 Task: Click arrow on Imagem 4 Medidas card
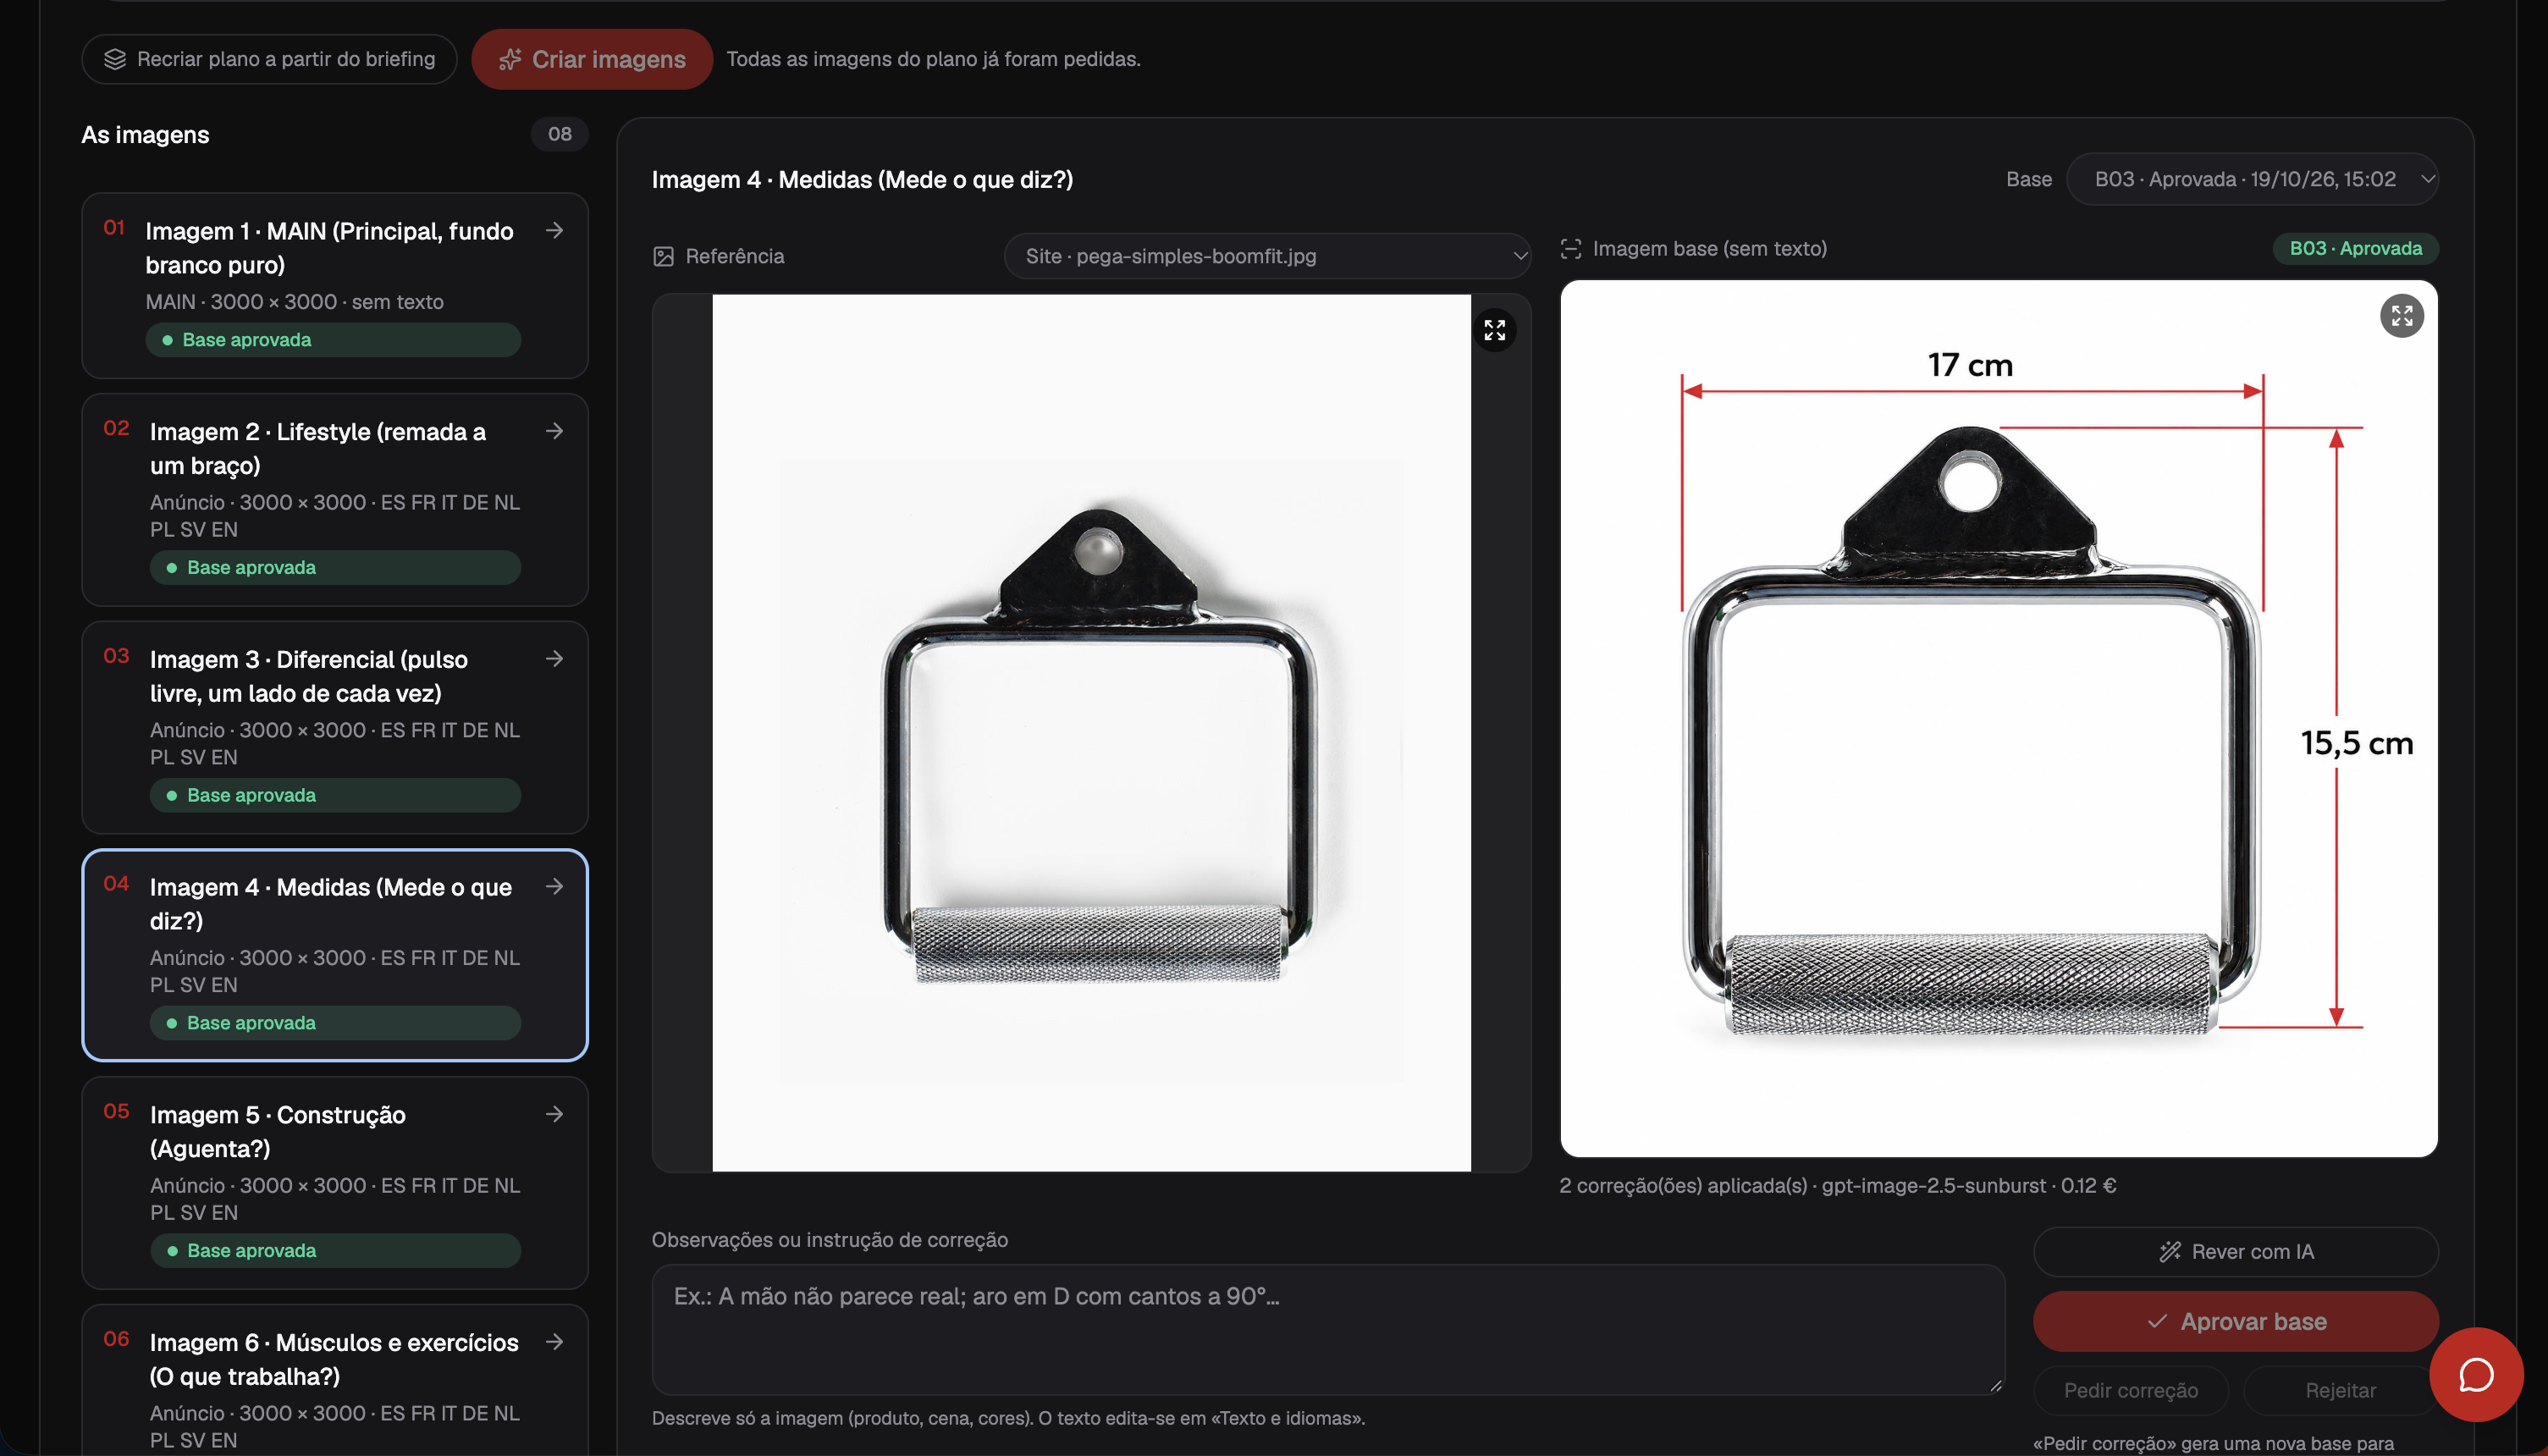pos(554,887)
